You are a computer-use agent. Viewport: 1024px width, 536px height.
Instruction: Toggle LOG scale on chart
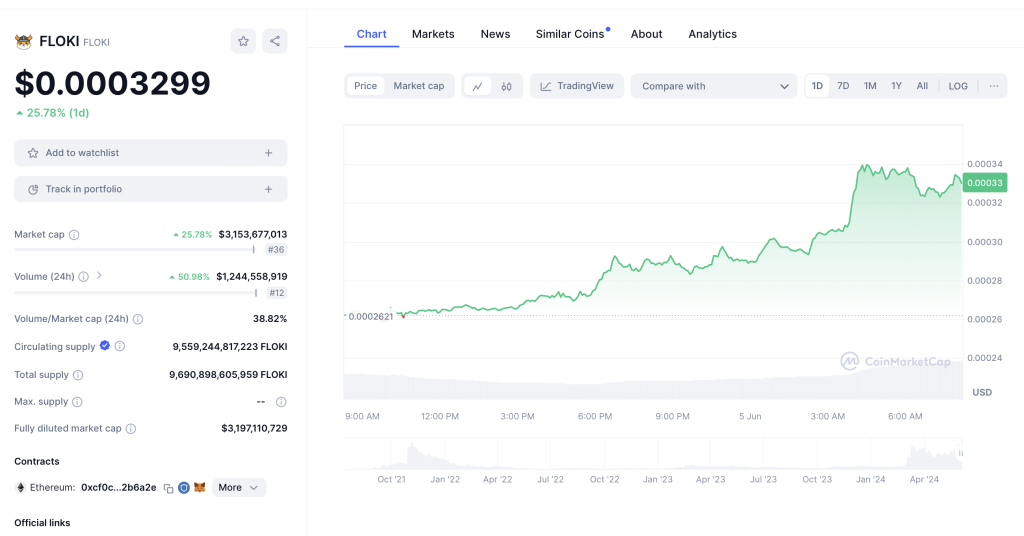coord(958,86)
